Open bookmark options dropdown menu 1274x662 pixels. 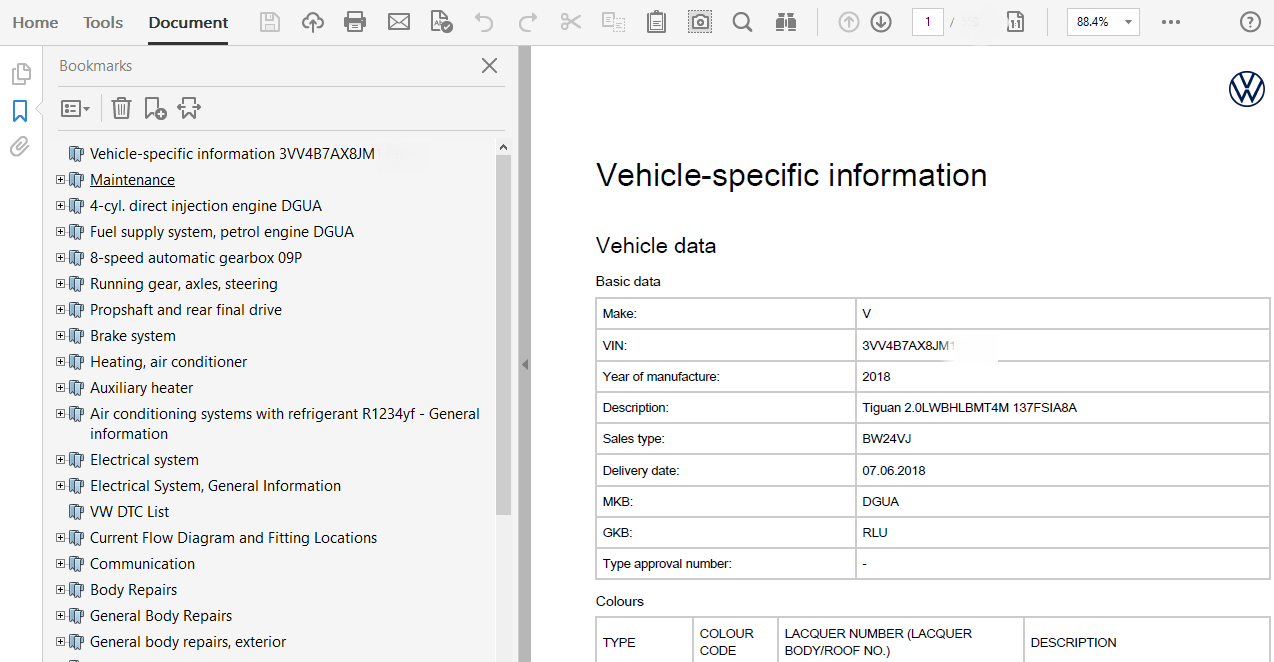(x=75, y=108)
